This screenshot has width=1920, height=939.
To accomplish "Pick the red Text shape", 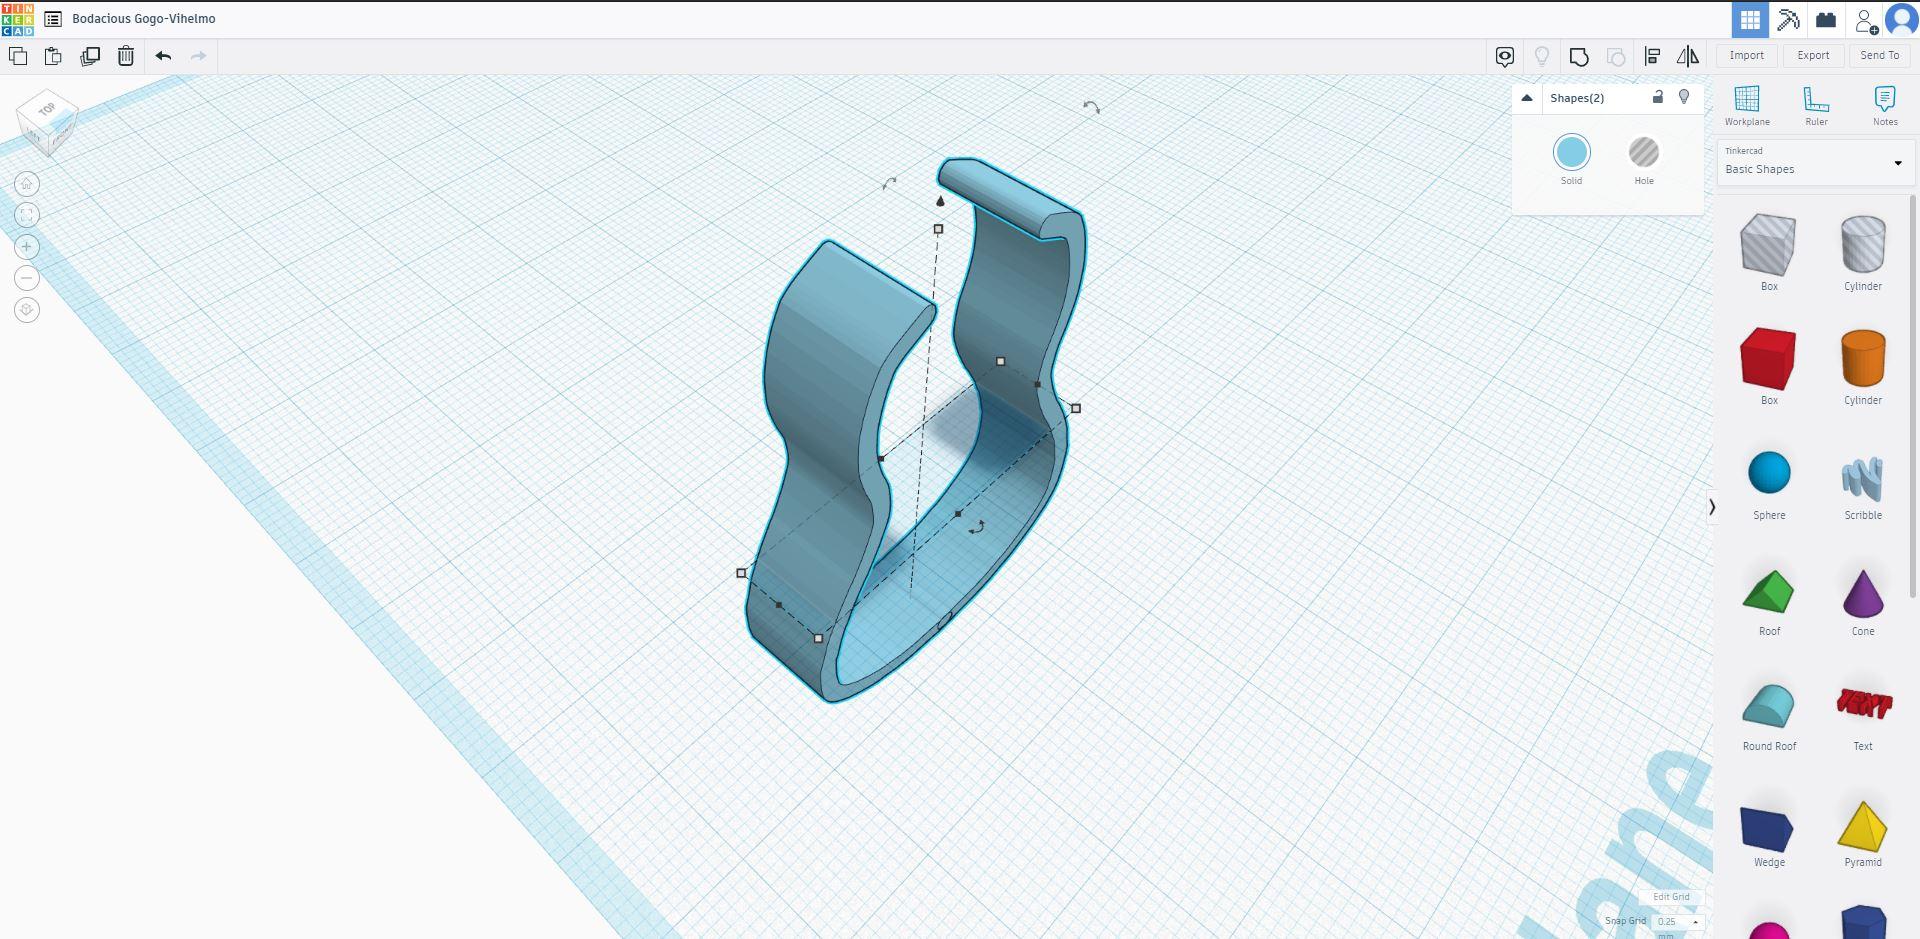I will (1863, 705).
